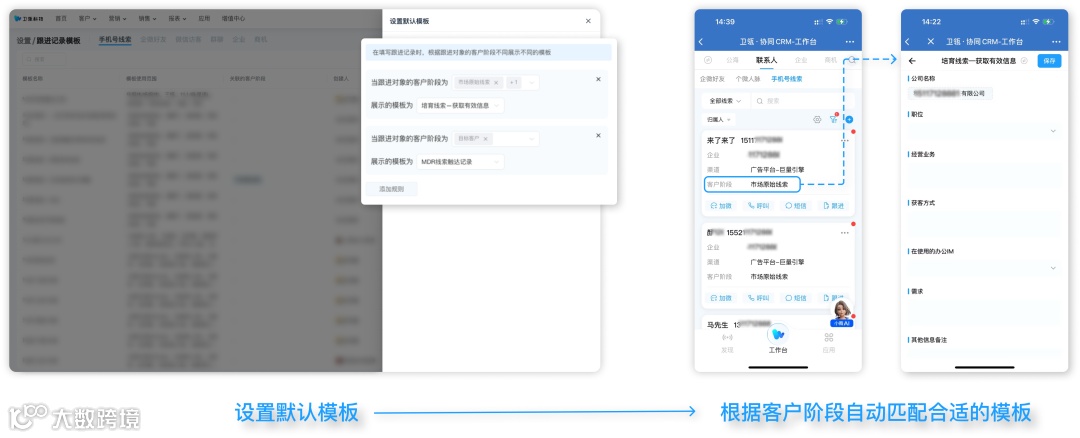This screenshot has height=438, width=1080.
Task: Tap the 搜索 field in left phone
Action: coord(802,101)
